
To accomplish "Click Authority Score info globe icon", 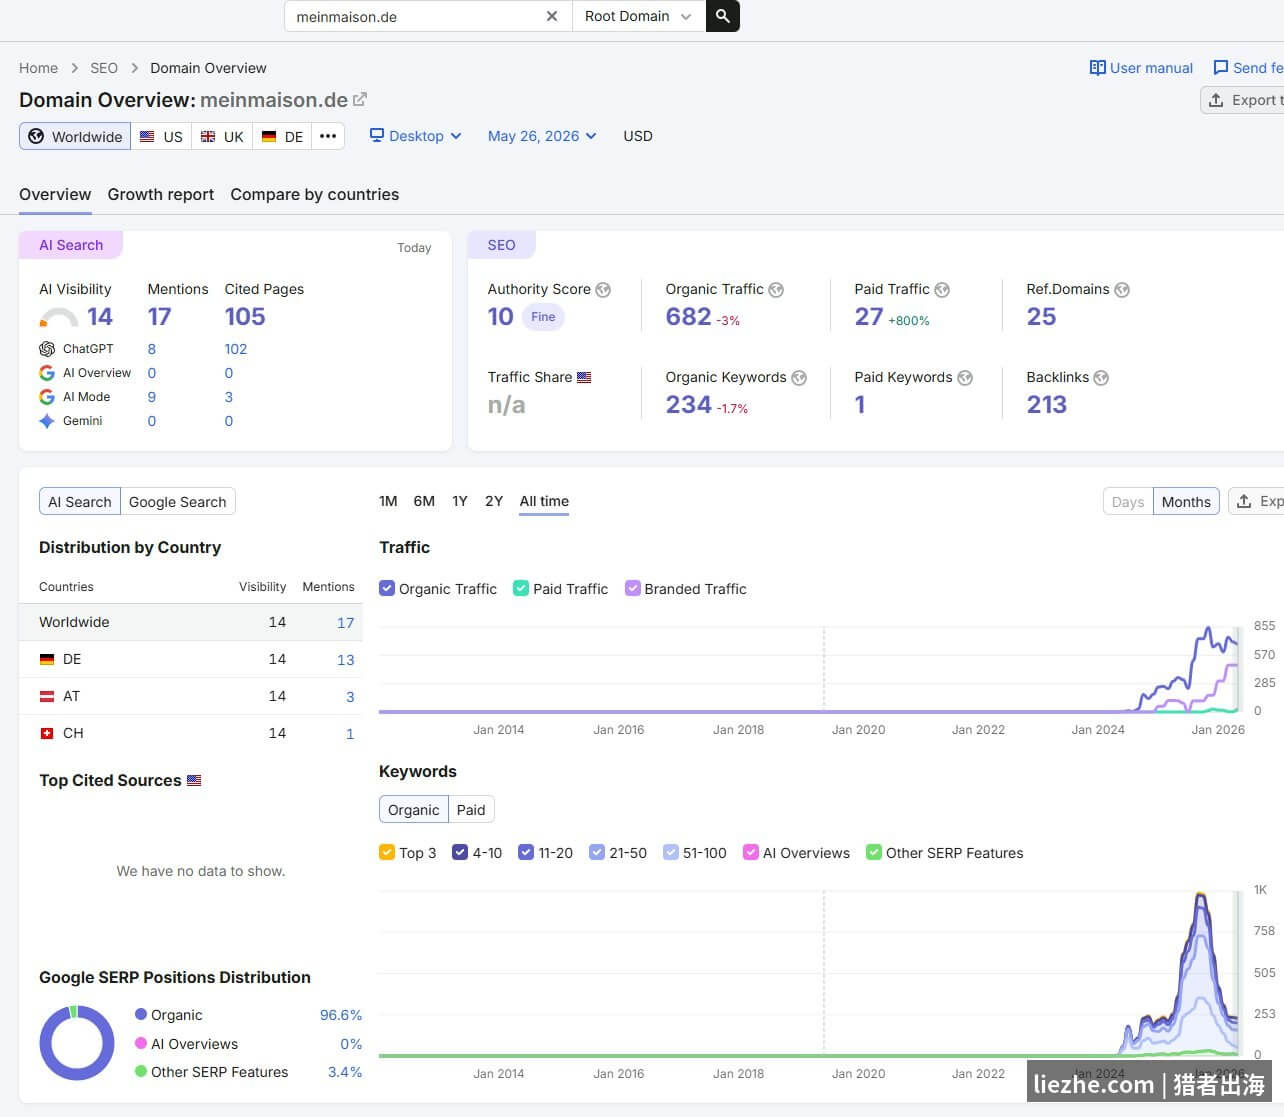I will [603, 290].
